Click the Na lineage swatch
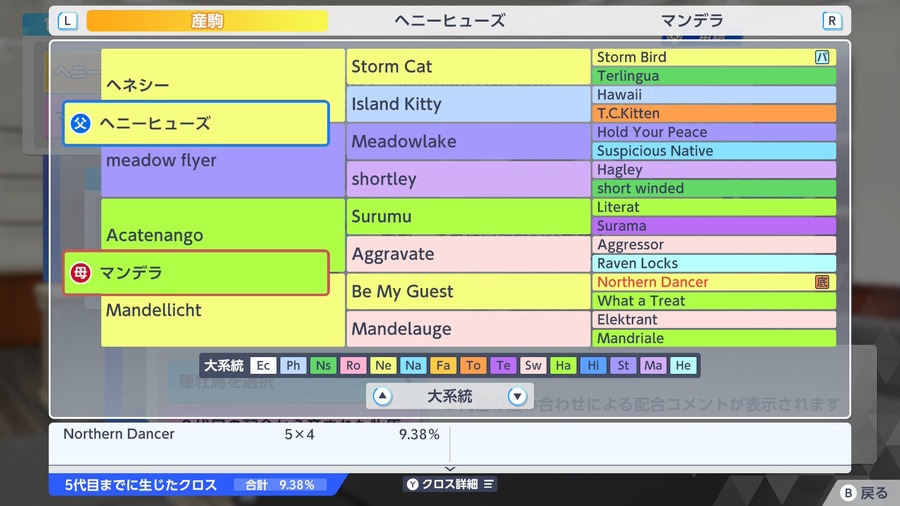 (x=413, y=365)
